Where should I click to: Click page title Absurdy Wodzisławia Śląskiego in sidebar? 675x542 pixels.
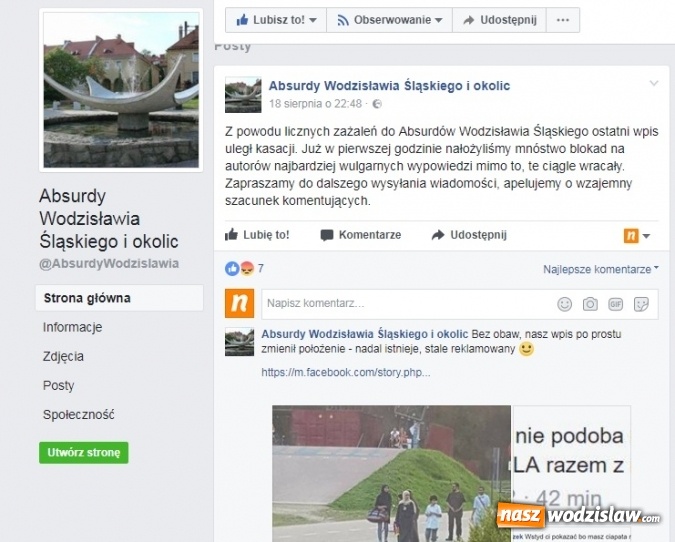[x=108, y=219]
